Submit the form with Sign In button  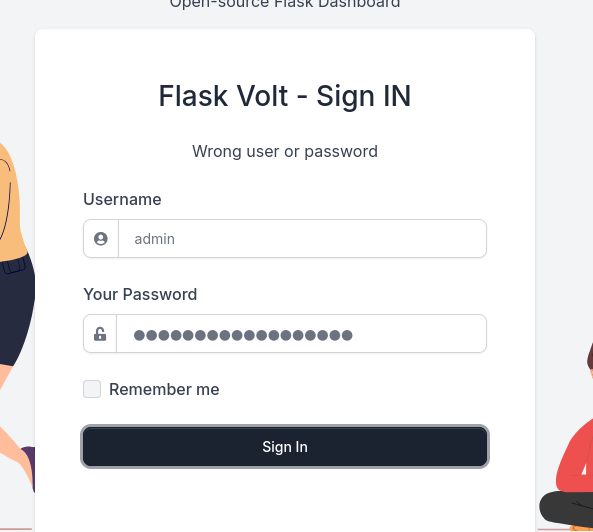(285, 447)
